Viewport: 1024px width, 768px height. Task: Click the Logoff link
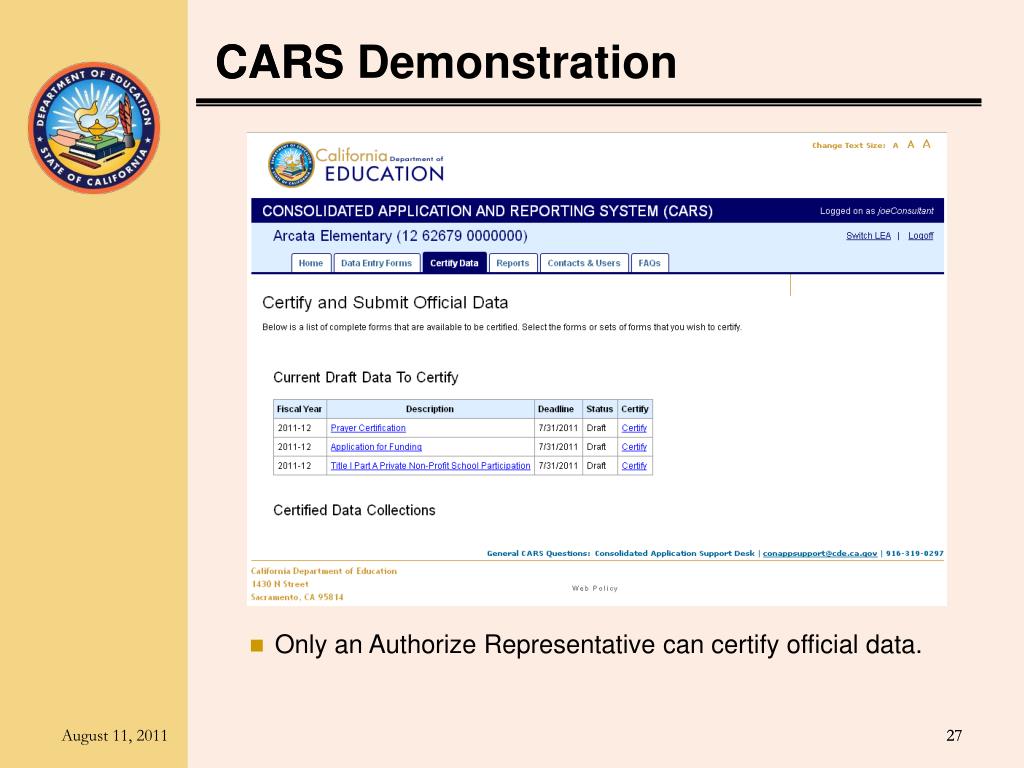coord(921,236)
